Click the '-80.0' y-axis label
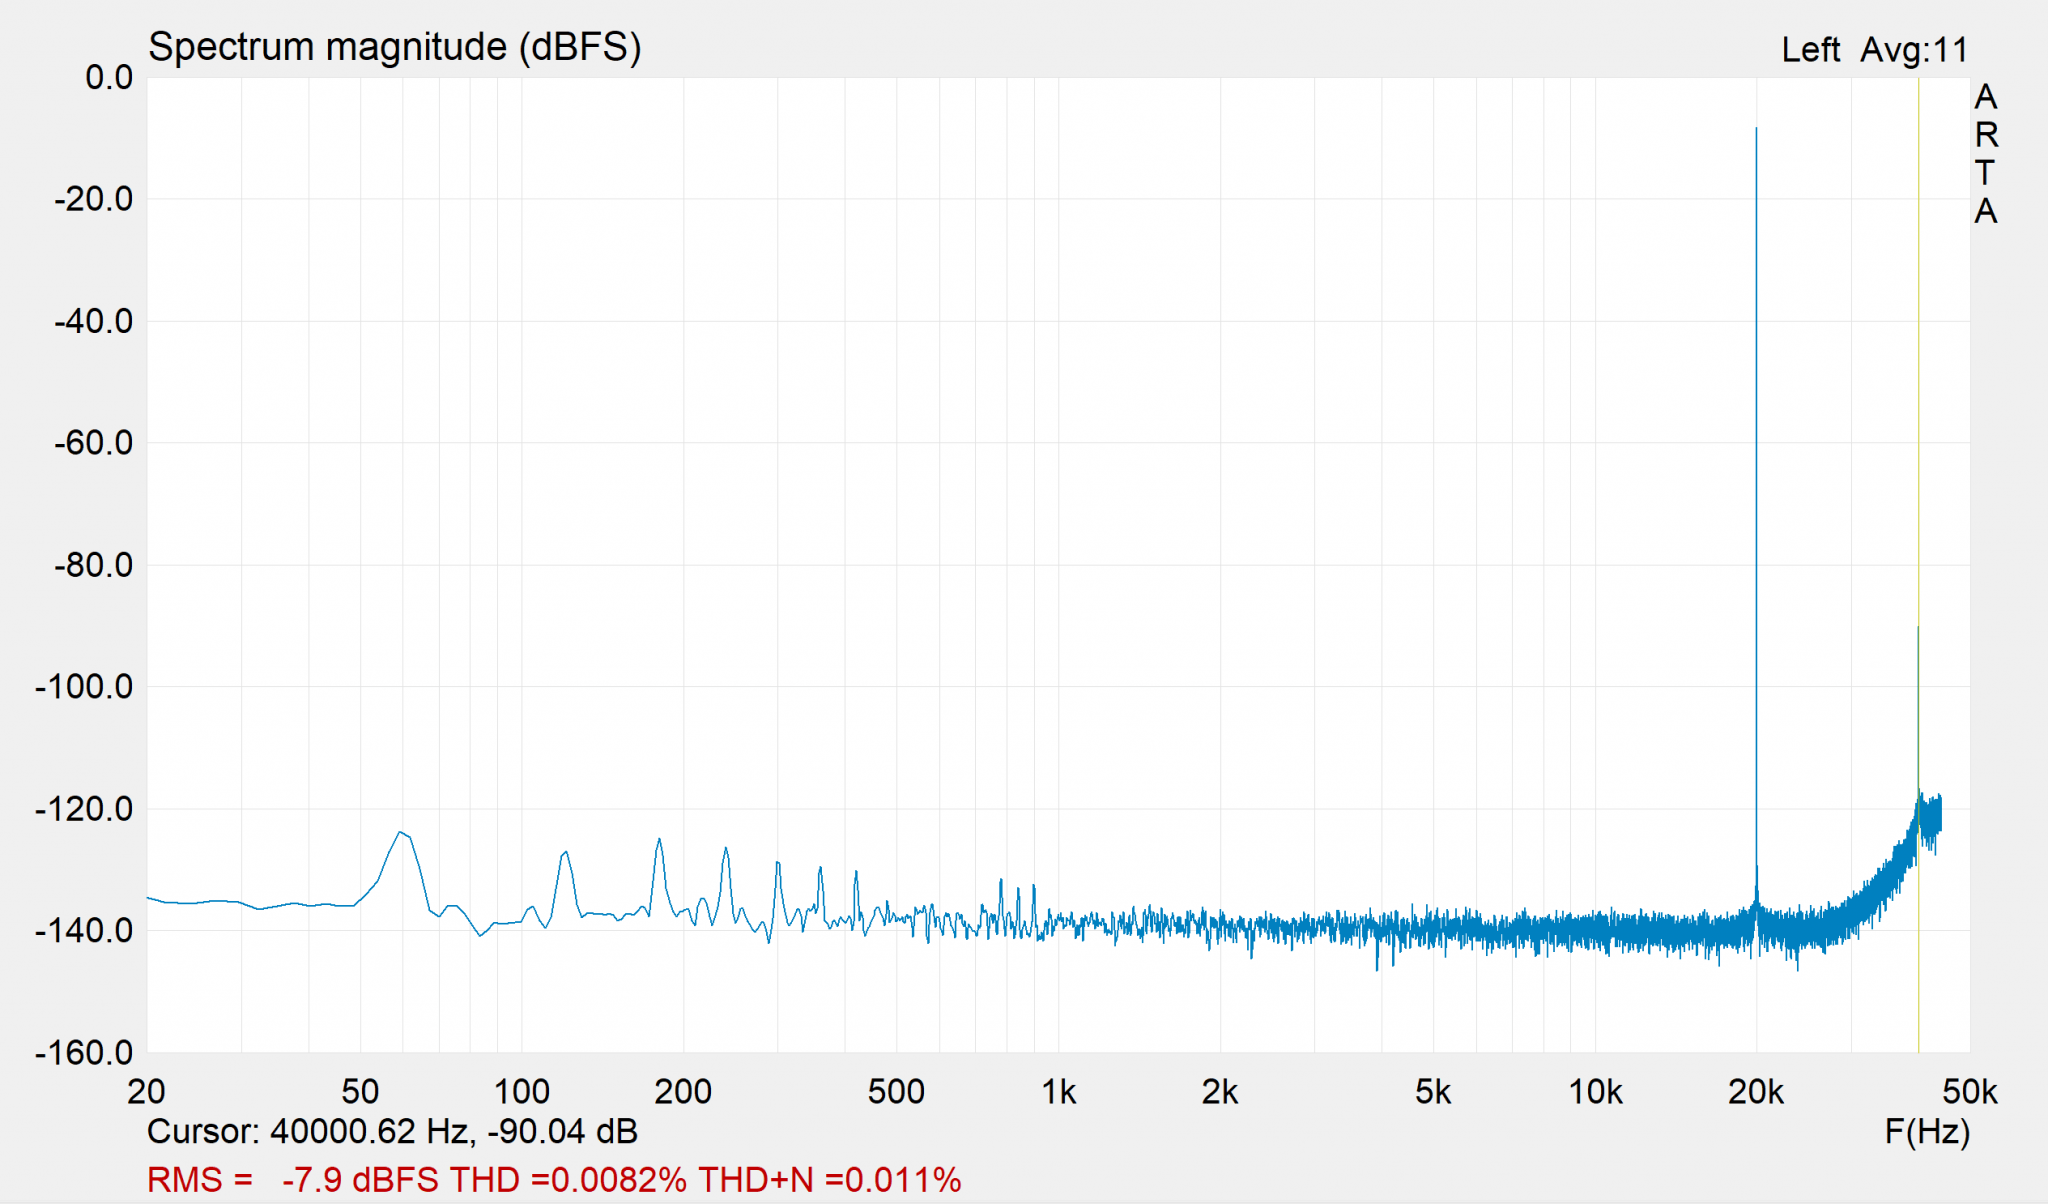2048x1204 pixels. pyautogui.click(x=93, y=564)
